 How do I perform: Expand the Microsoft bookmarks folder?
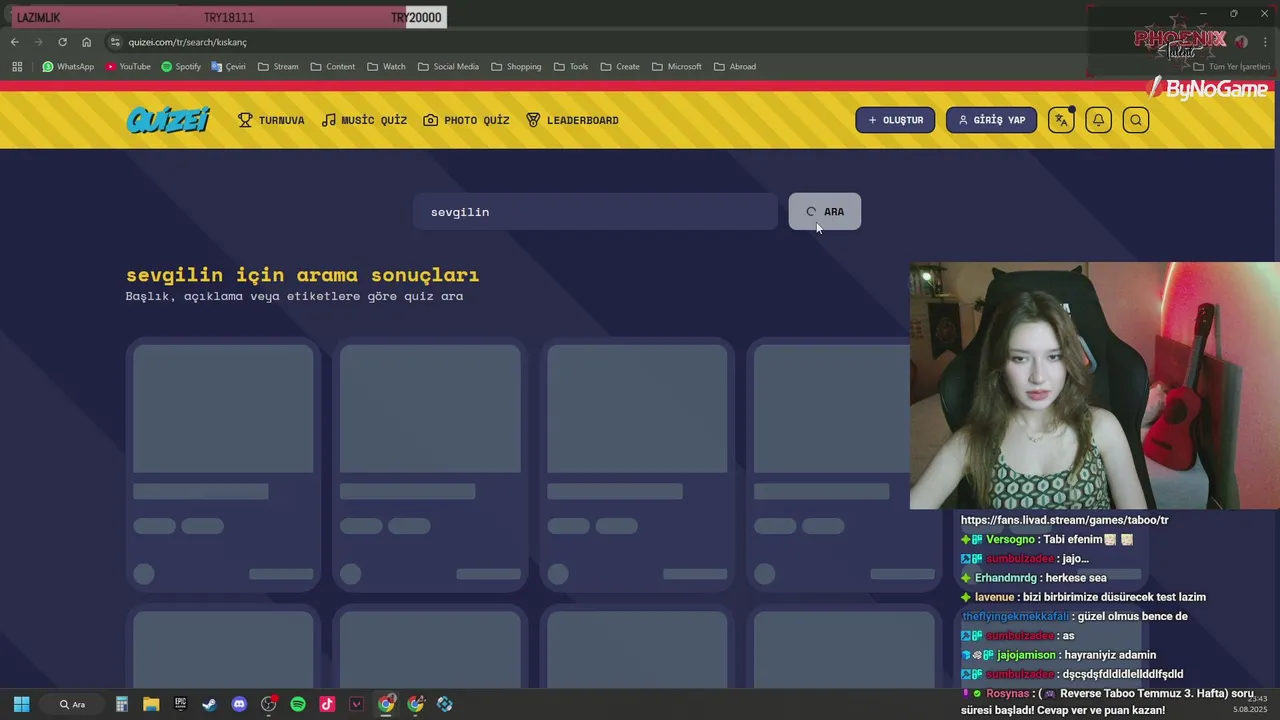(x=676, y=67)
